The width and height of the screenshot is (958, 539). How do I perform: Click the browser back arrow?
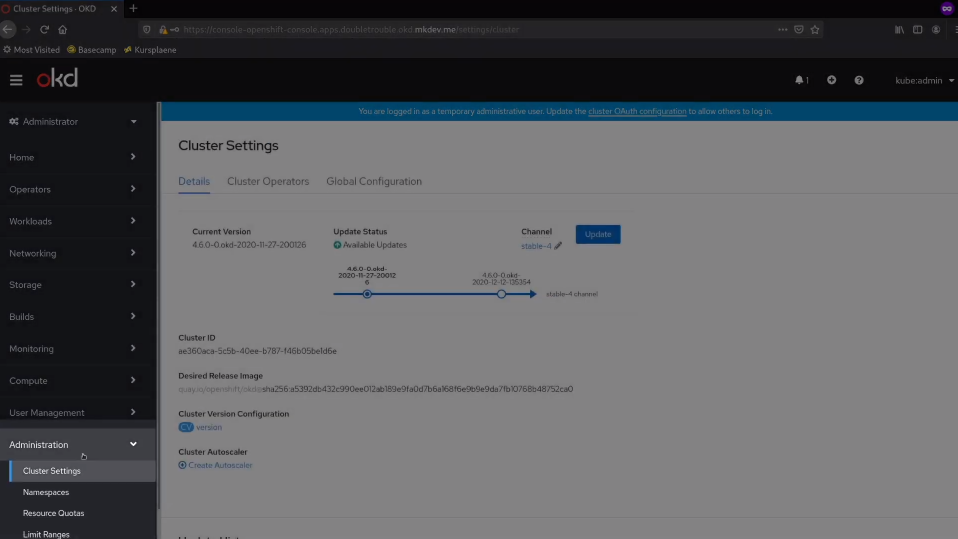click(8, 29)
